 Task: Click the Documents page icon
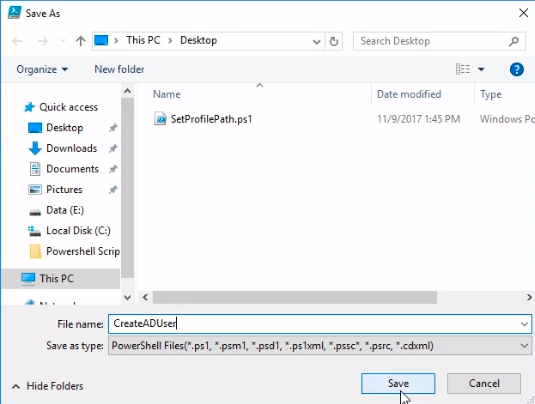tap(35, 169)
